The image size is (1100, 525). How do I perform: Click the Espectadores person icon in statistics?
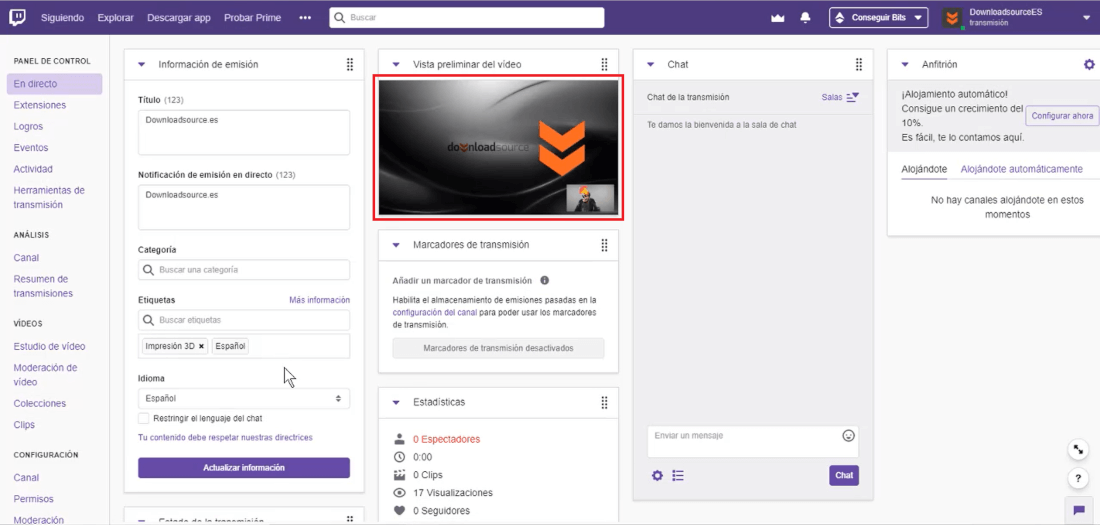click(x=400, y=439)
